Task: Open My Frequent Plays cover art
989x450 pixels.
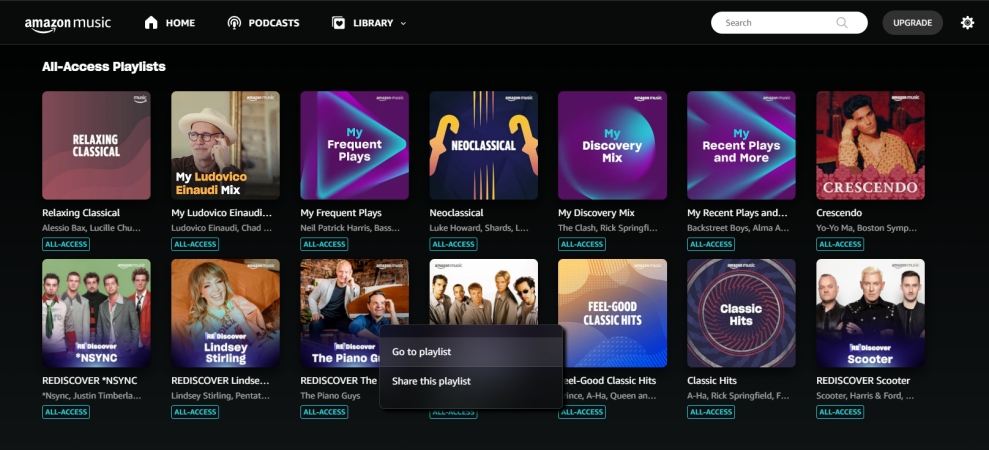Action: click(x=354, y=145)
